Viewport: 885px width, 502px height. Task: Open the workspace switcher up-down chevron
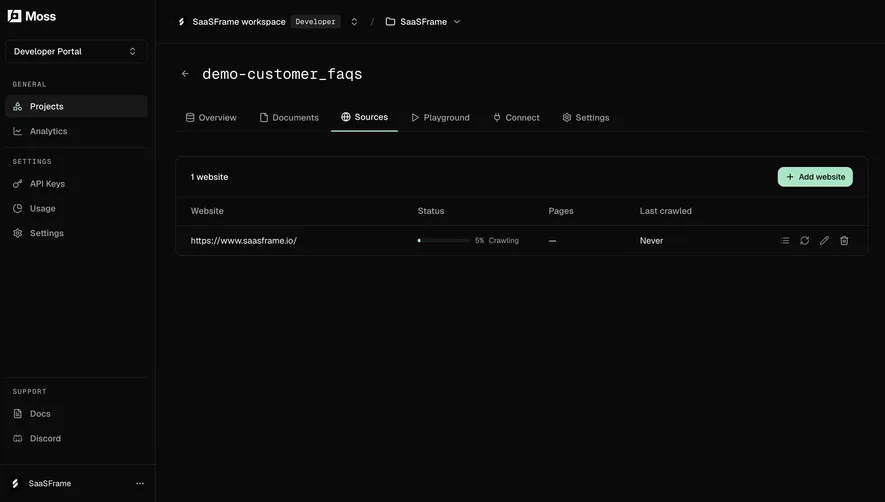[x=354, y=22]
